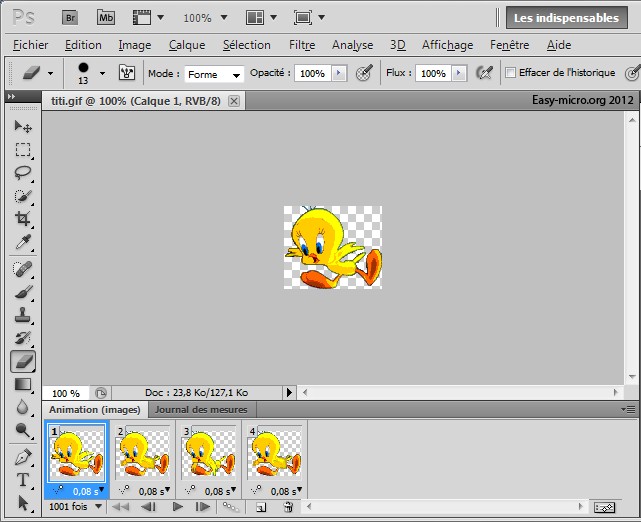Choose the Spot Healing Brush tool
Image resolution: width=641 pixels, height=522 pixels.
tap(23, 269)
